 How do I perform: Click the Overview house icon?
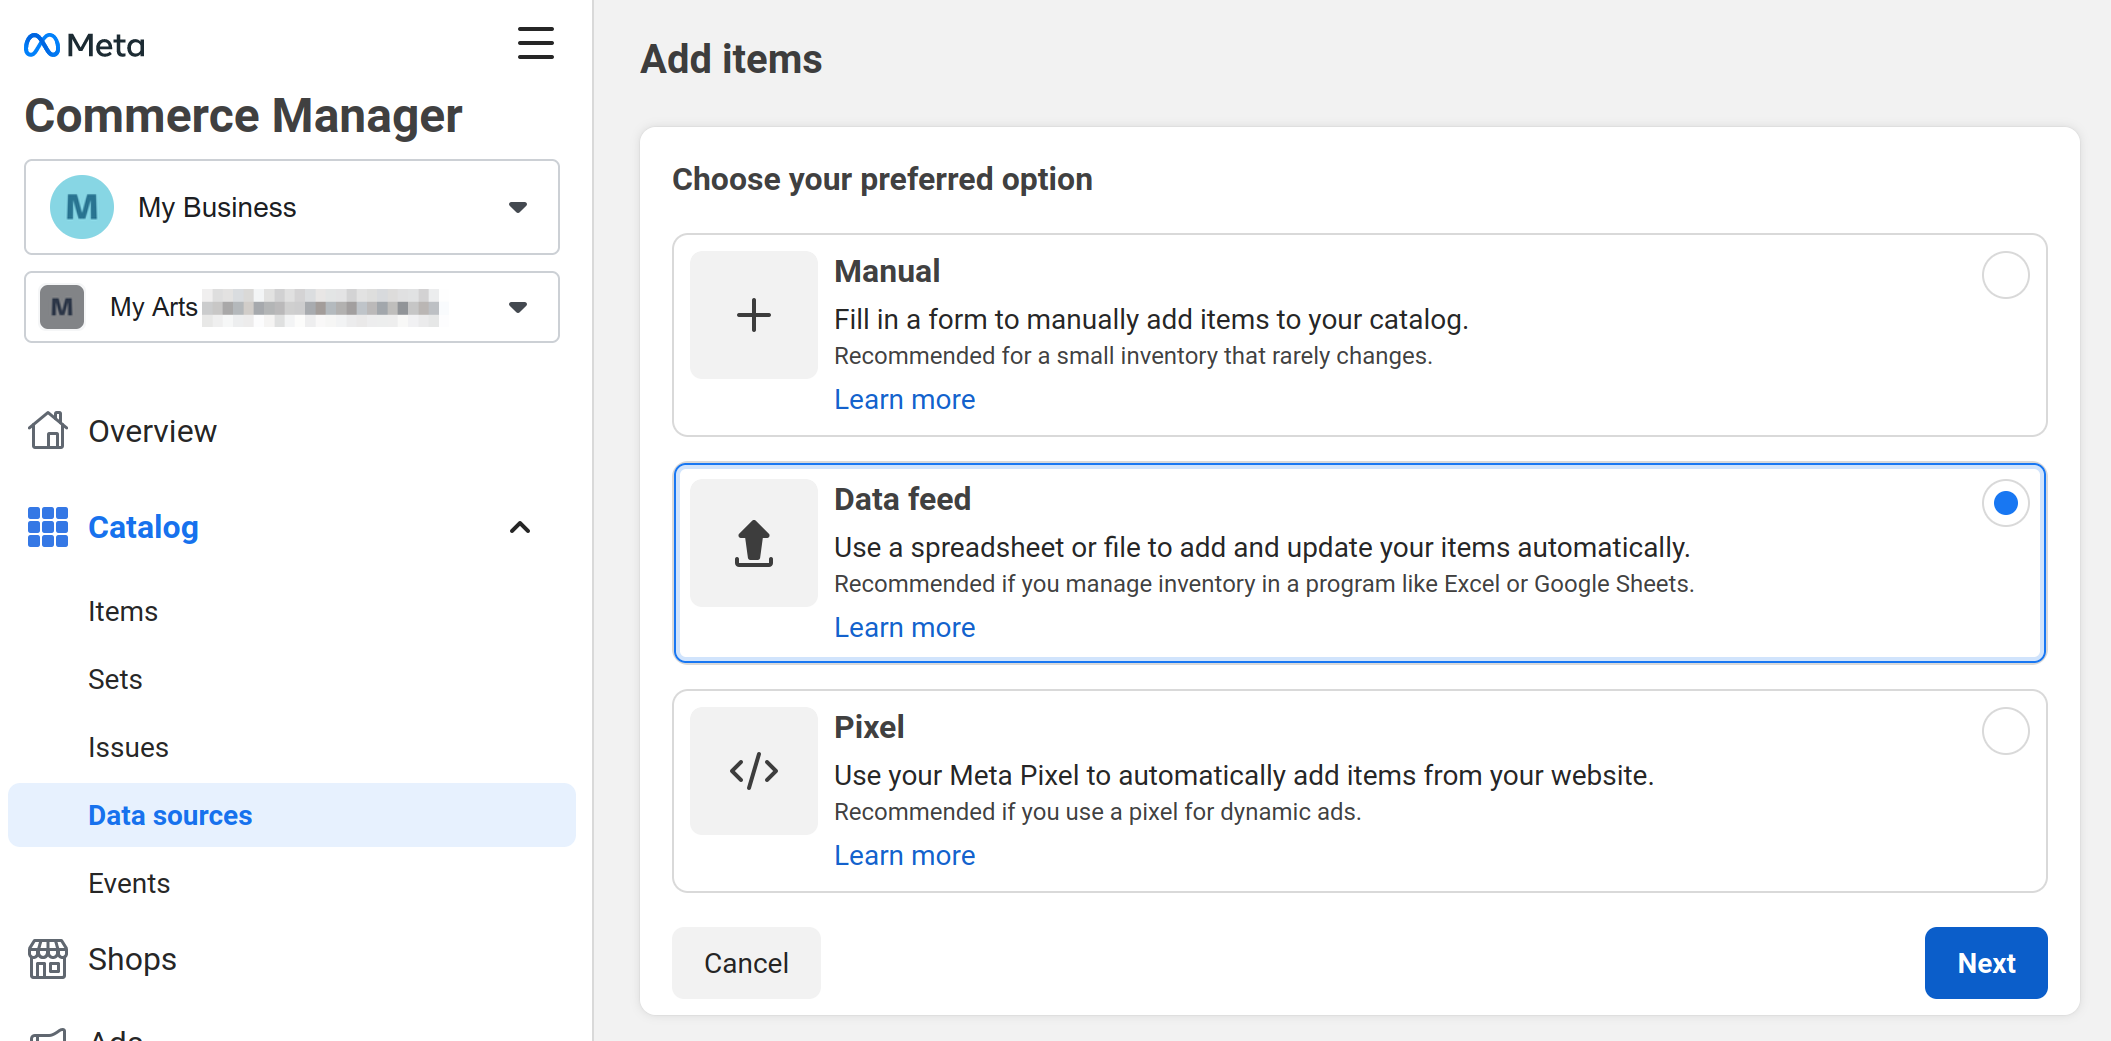(47, 430)
